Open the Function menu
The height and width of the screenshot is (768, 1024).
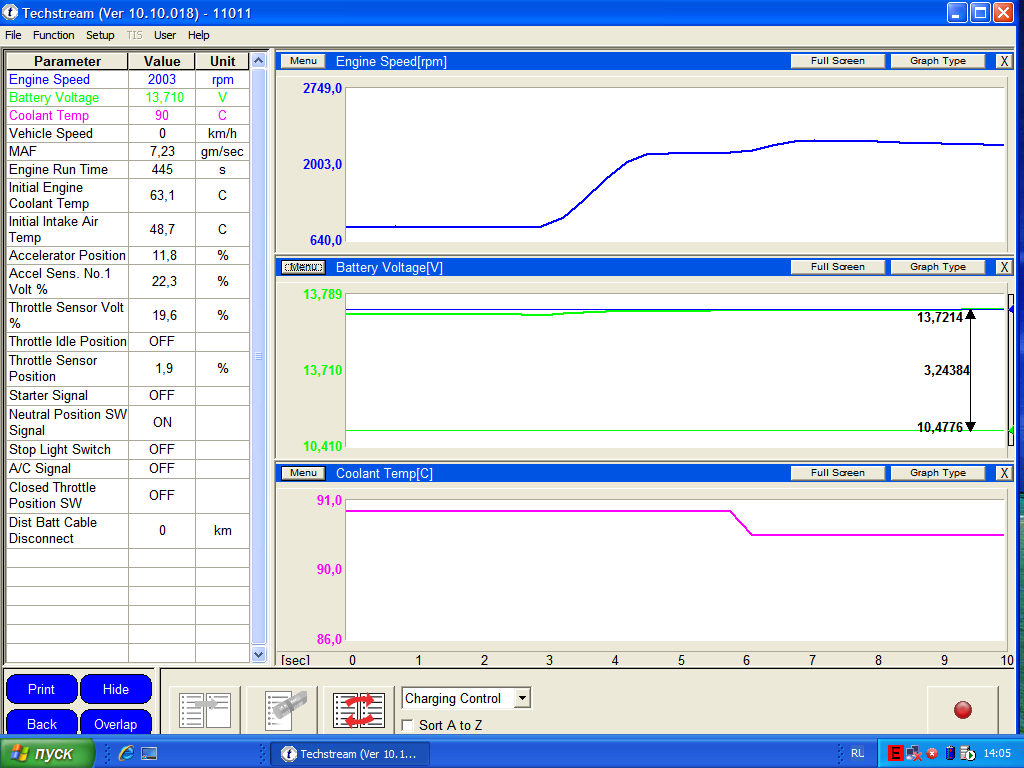pos(54,35)
